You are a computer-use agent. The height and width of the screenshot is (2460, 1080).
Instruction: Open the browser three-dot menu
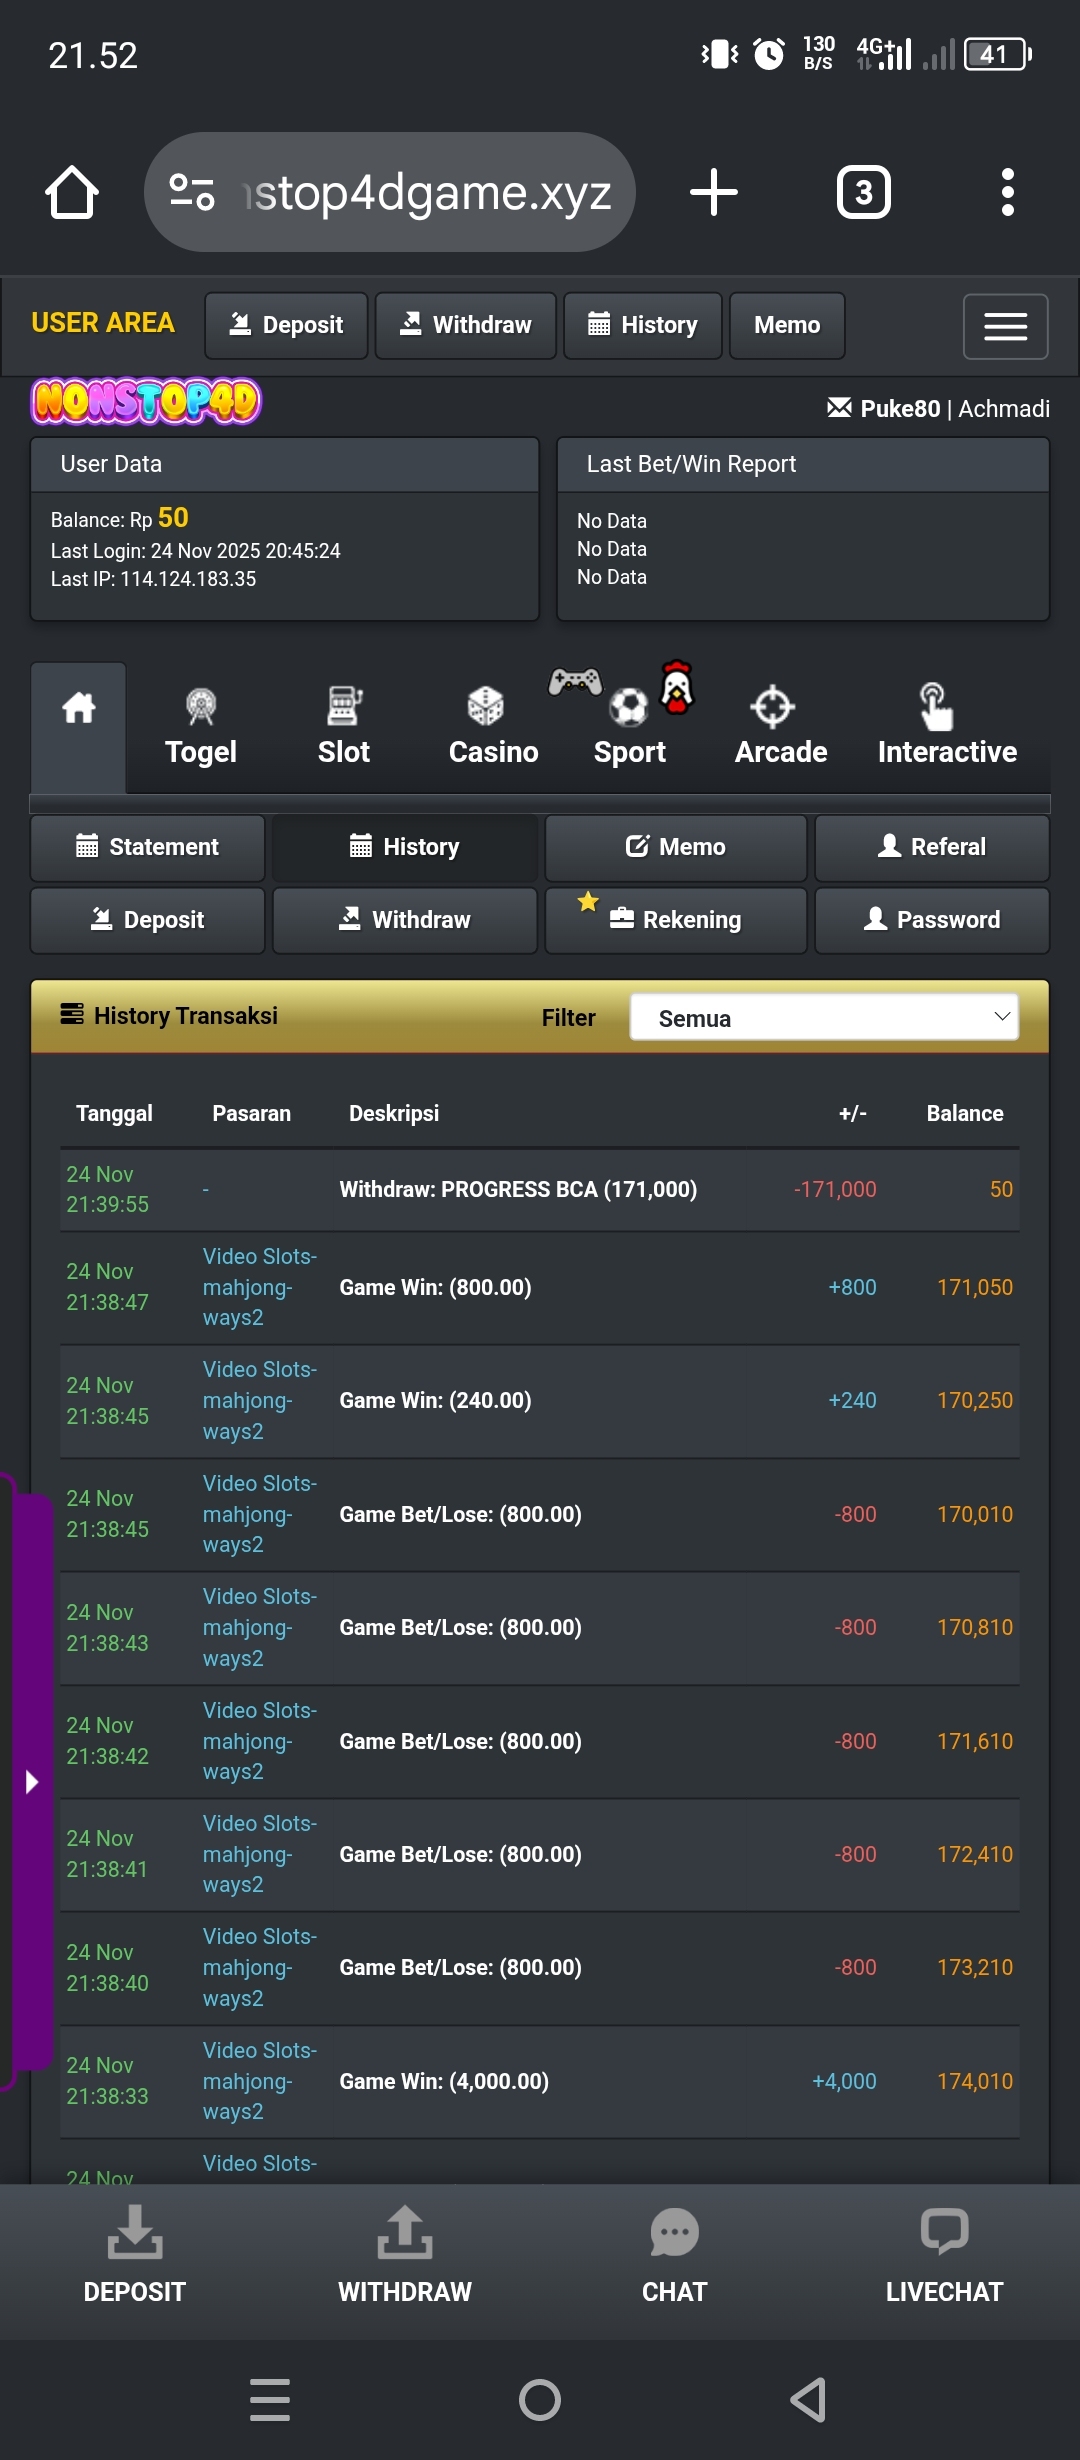1008,192
